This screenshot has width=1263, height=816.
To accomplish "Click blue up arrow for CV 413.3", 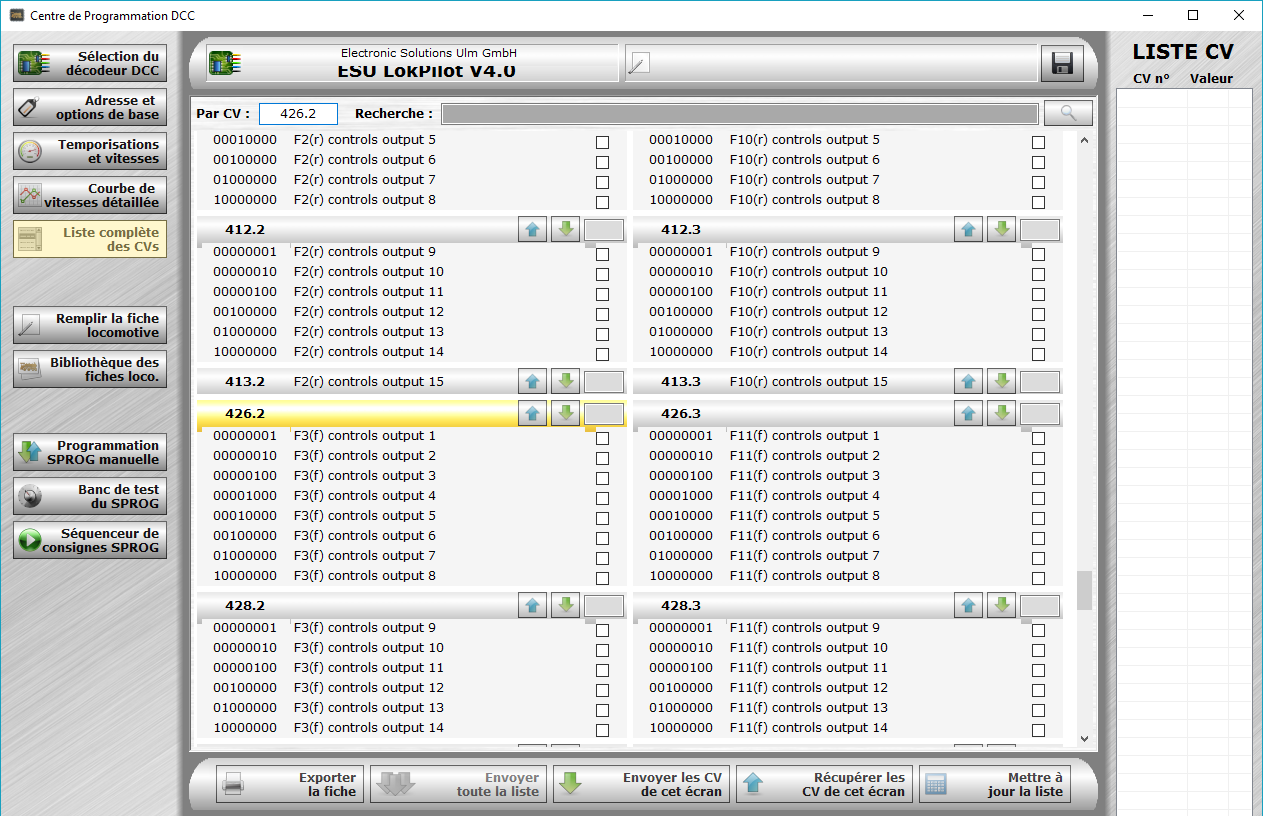I will click(x=969, y=382).
